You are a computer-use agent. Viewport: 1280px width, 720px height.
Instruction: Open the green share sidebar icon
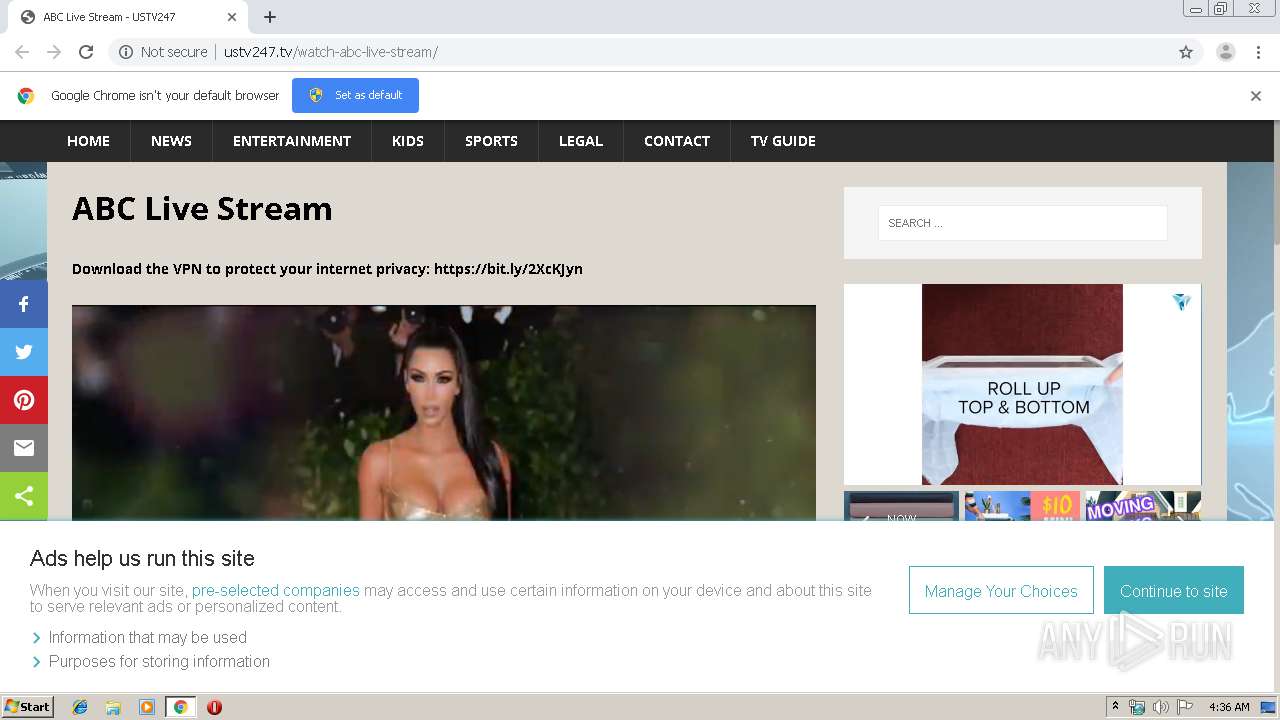click(x=24, y=496)
